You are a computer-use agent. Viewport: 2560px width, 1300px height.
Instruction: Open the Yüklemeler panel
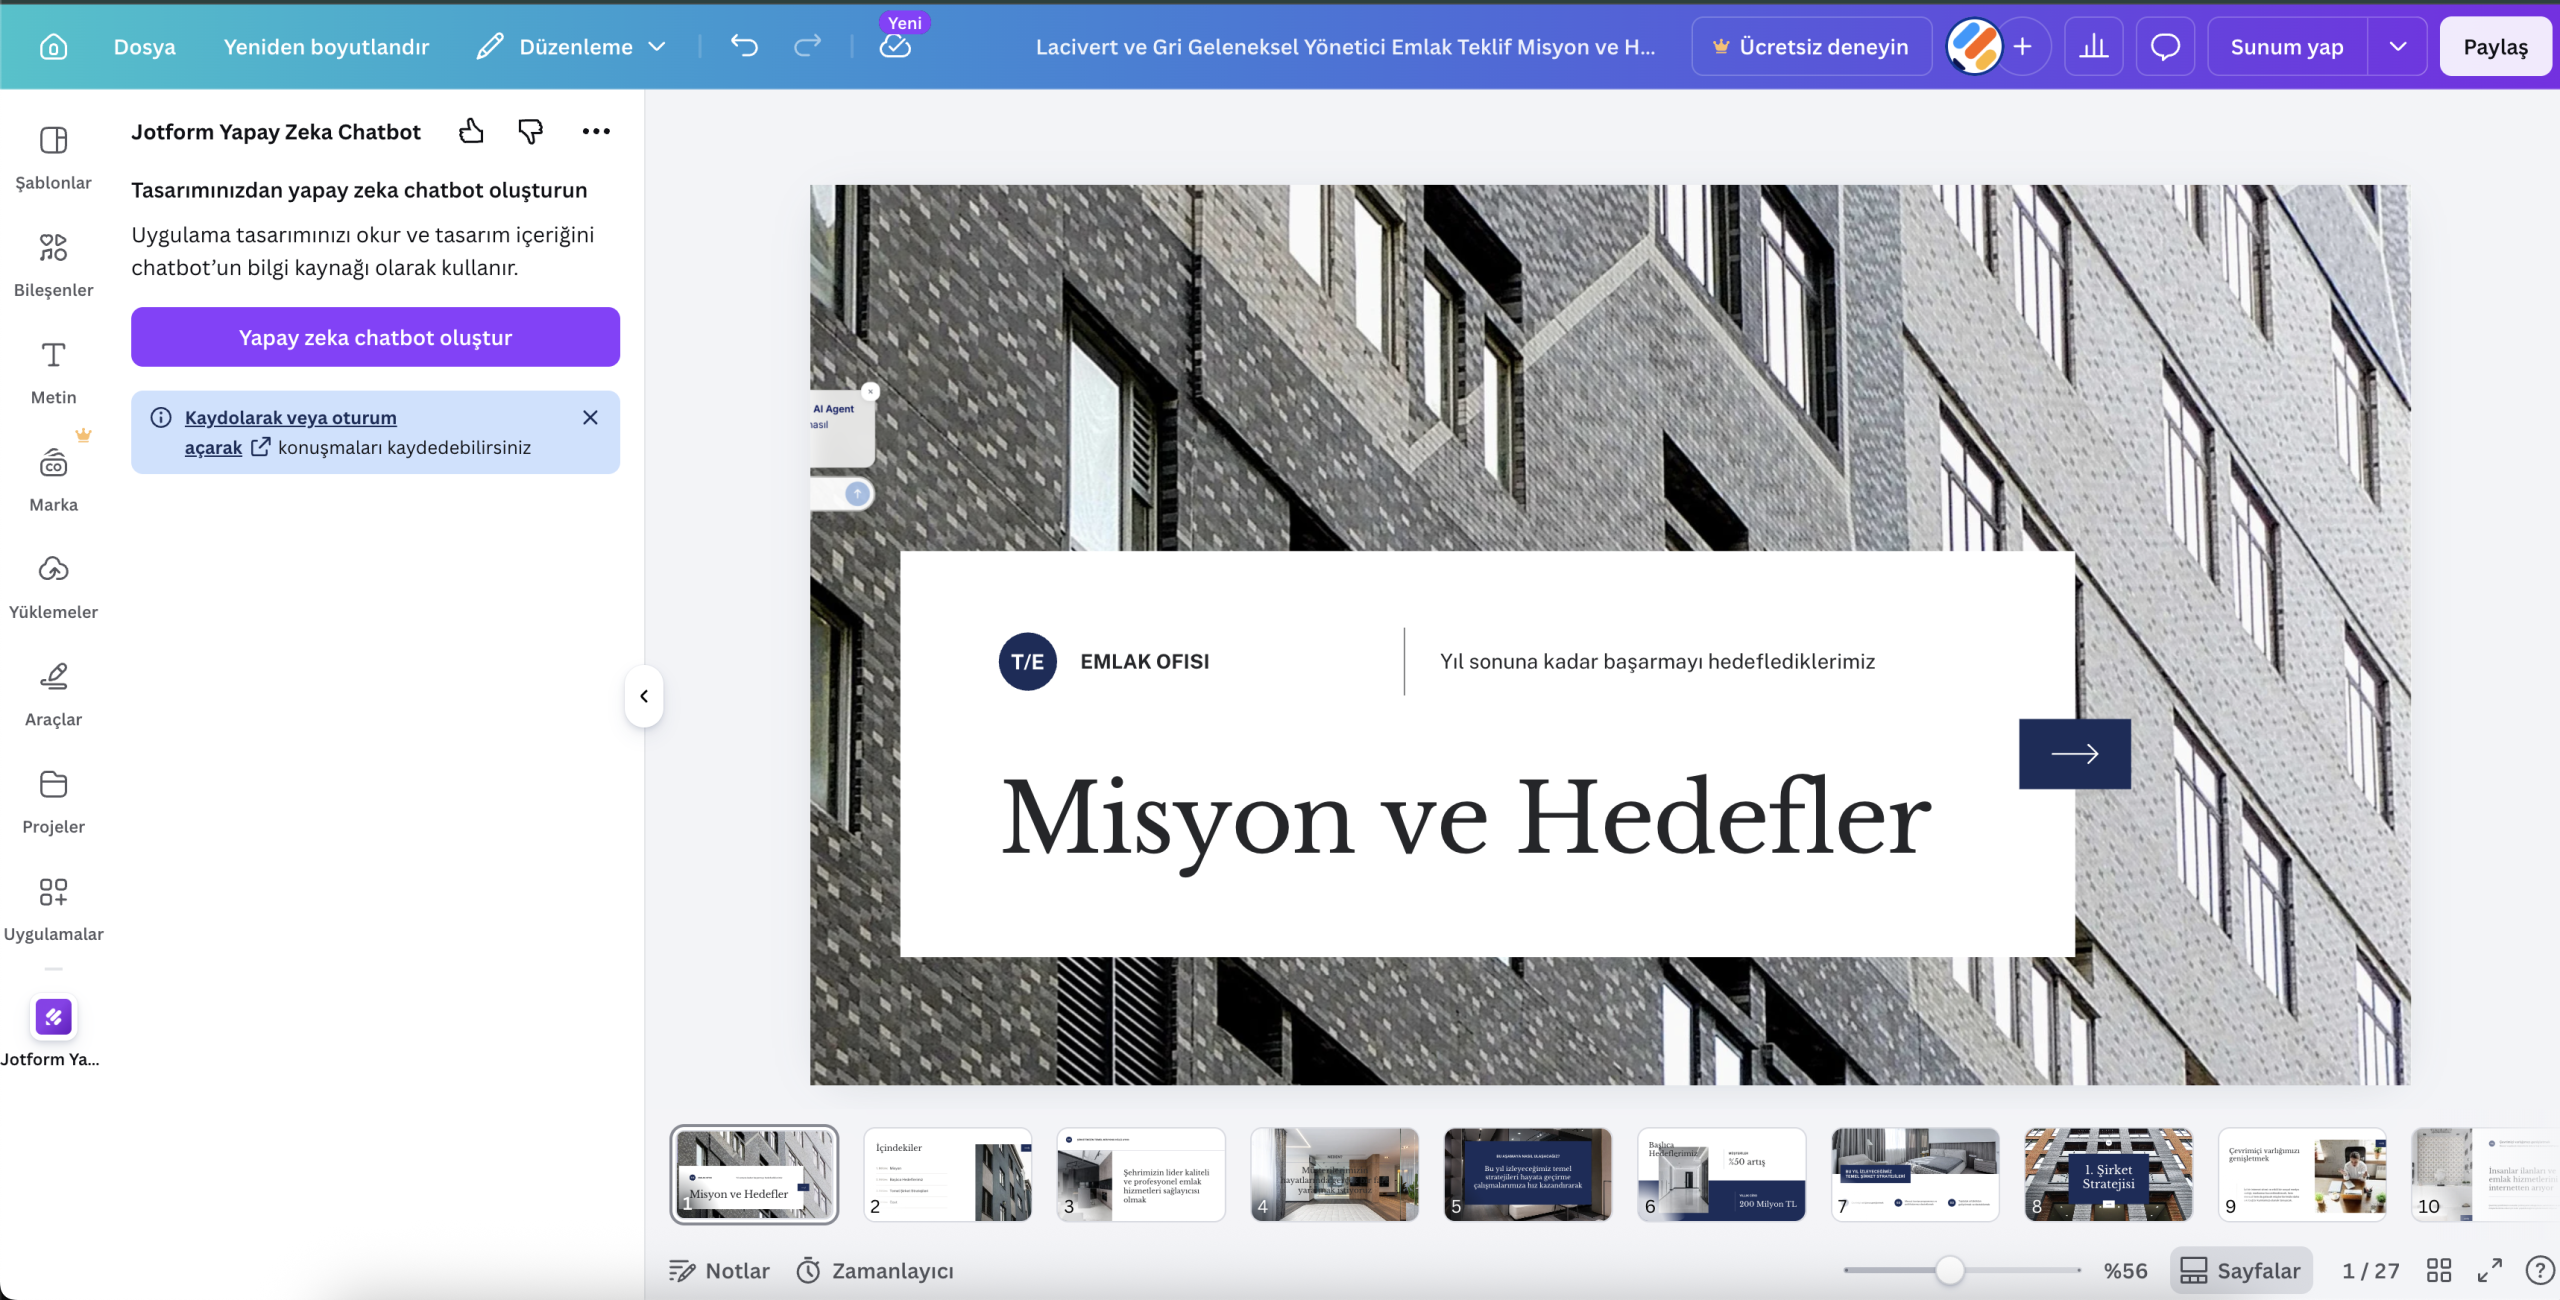tap(53, 585)
